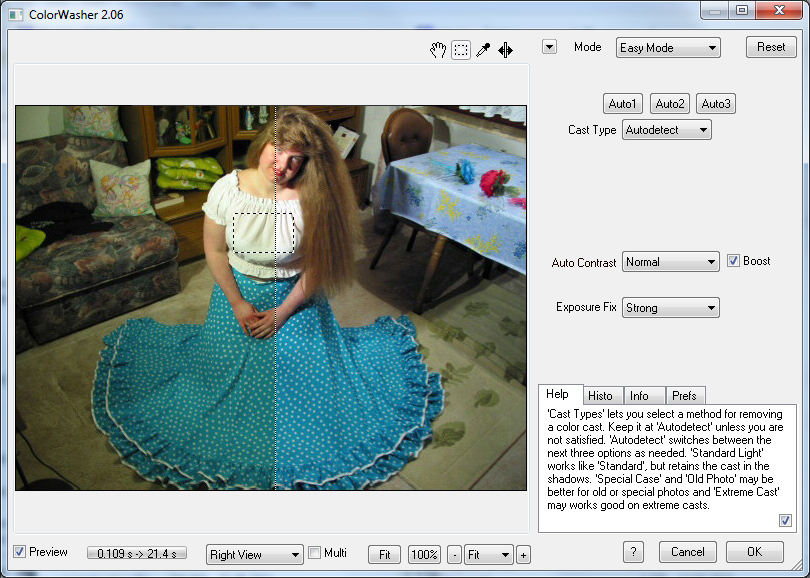Switch to the Histo tab
This screenshot has height=578, width=810.
tap(600, 396)
